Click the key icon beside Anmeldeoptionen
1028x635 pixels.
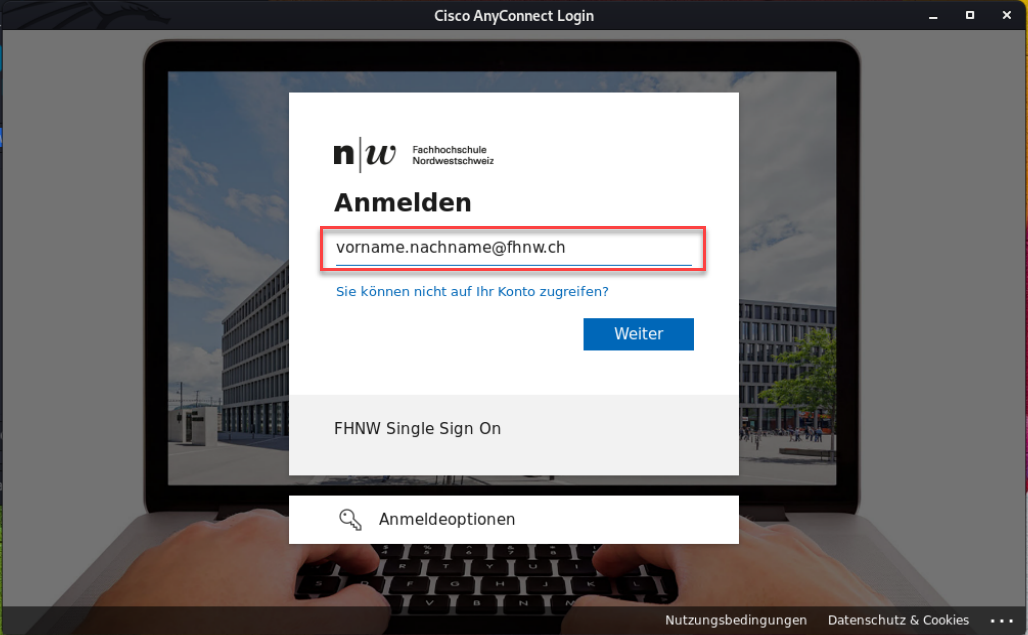click(x=350, y=520)
